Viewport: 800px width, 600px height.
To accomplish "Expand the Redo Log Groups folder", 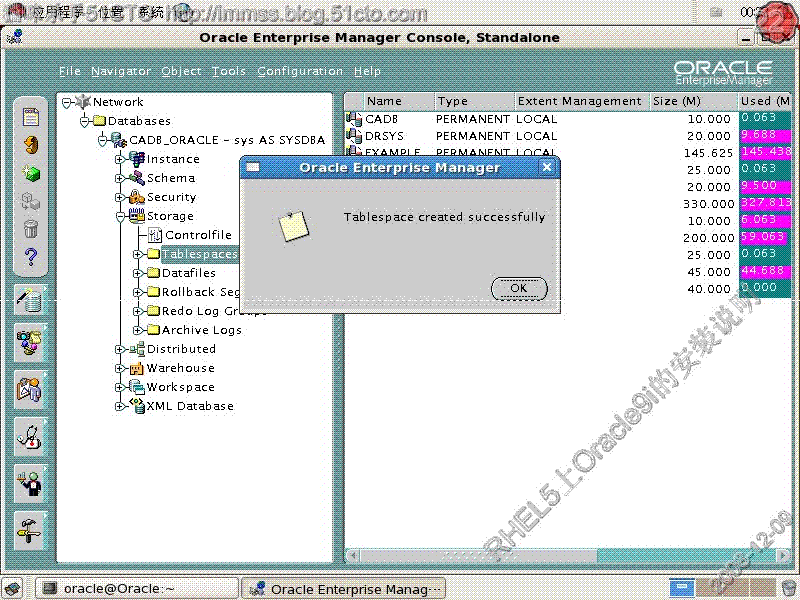I will (x=137, y=311).
